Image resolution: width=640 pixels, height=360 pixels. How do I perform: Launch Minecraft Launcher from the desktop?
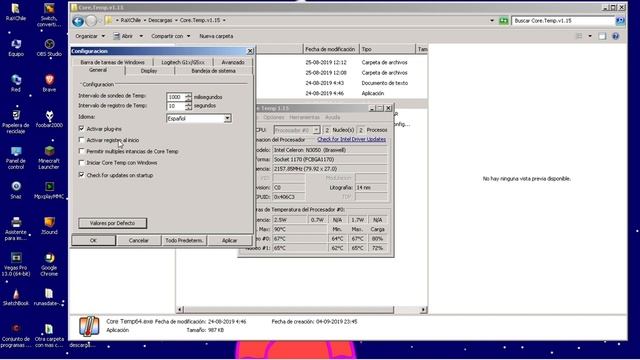49,158
